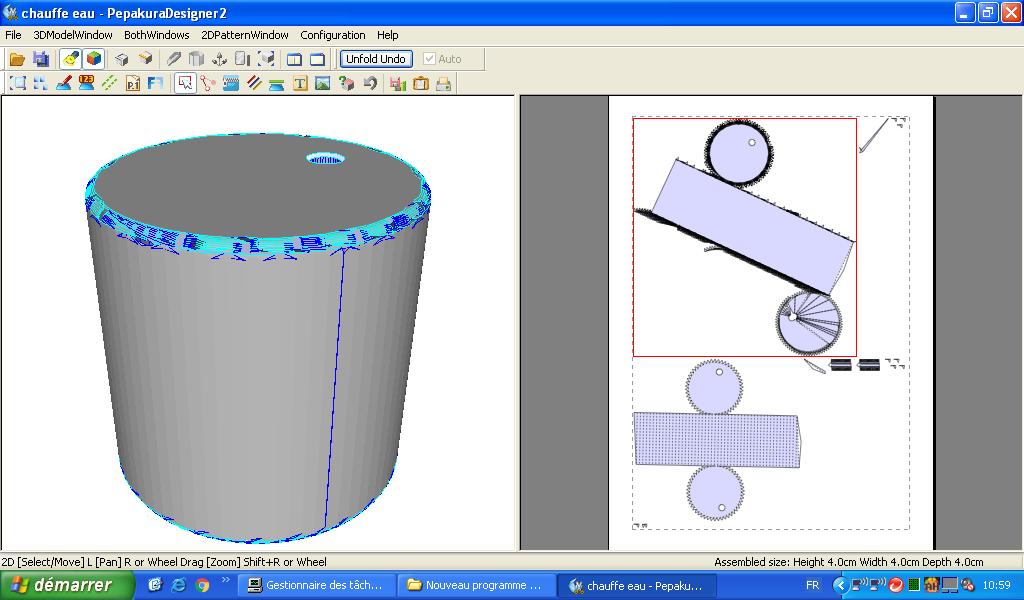Click the Join/Disjoin Faces tool icon

pos(208,84)
